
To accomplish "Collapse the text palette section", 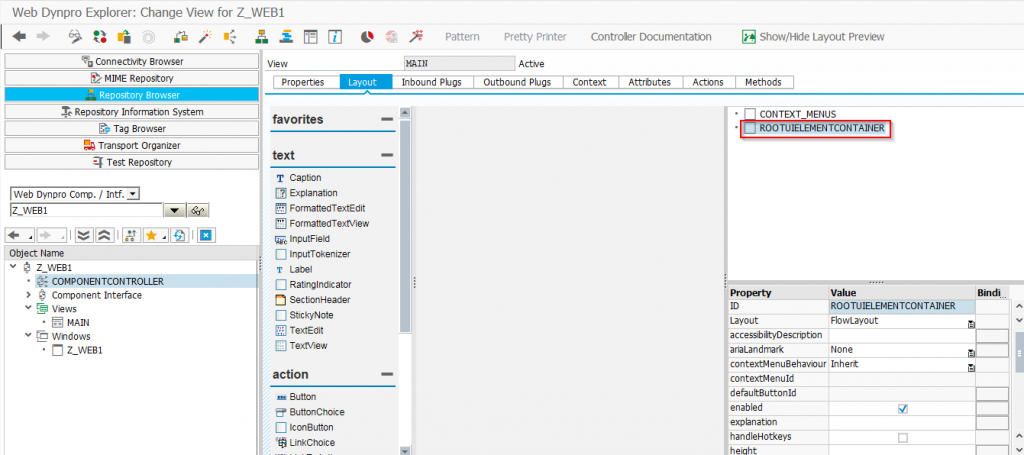I will point(387,155).
